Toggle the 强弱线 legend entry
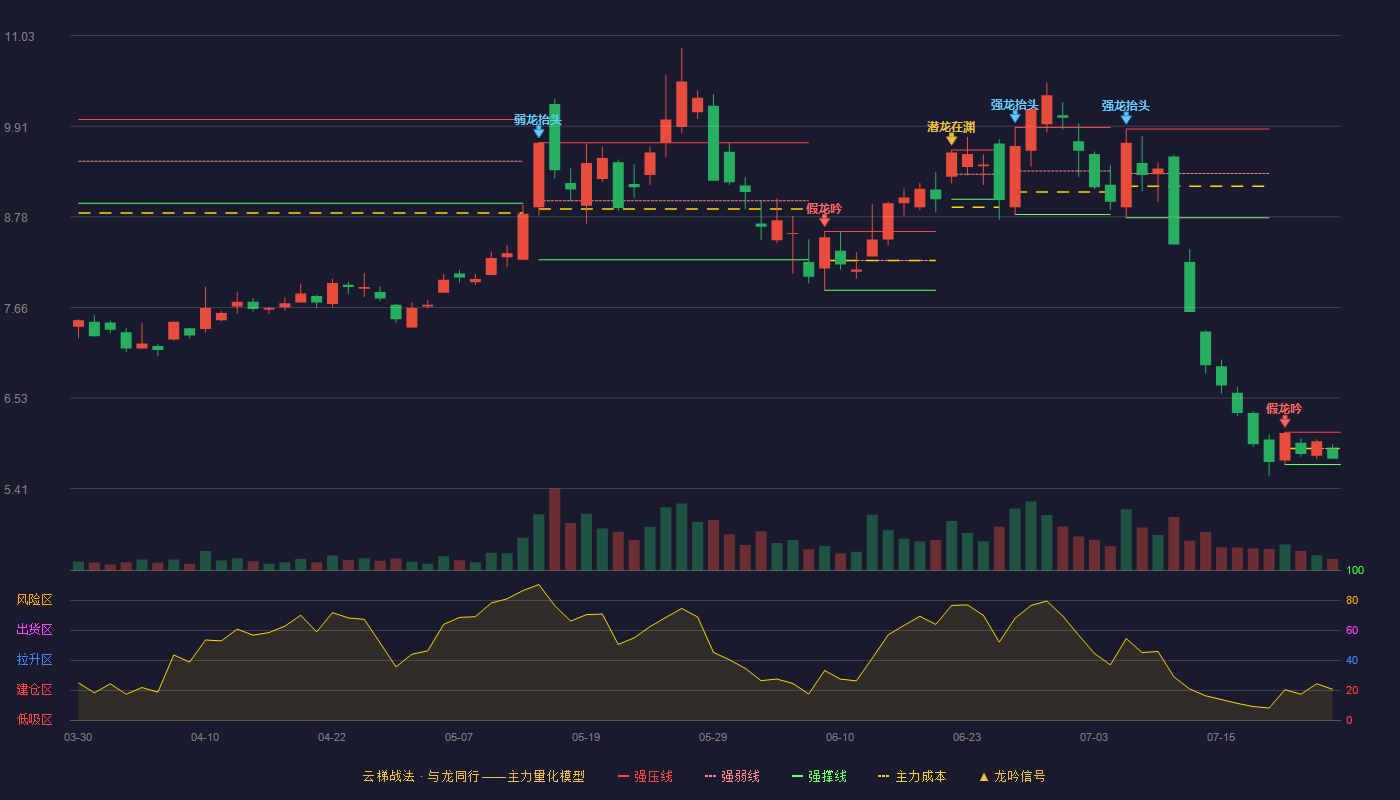Image resolution: width=1400 pixels, height=800 pixels. click(732, 776)
